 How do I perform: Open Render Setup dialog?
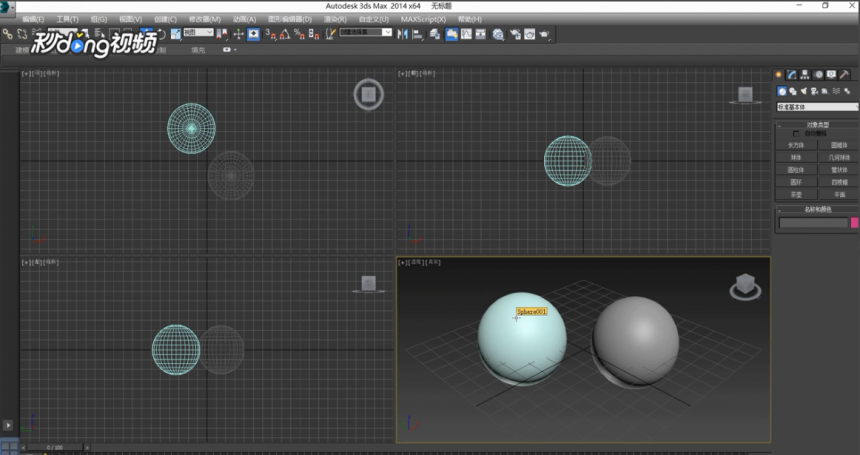click(x=516, y=34)
